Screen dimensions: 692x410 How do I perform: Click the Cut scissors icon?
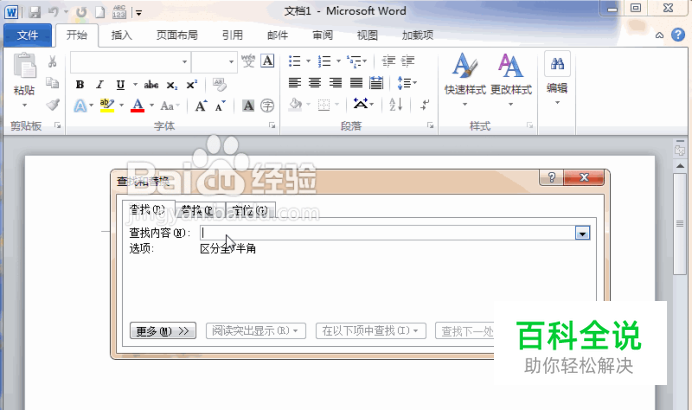point(53,62)
